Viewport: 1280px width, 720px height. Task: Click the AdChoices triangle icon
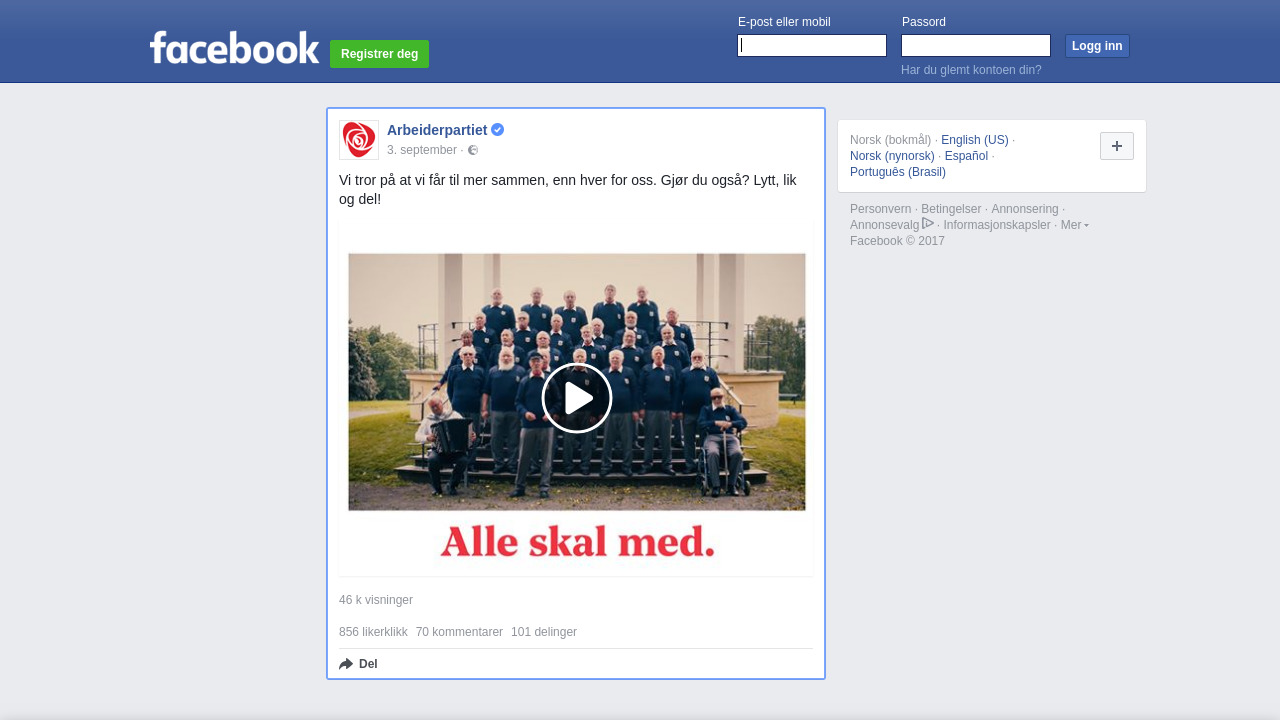pos(928,224)
